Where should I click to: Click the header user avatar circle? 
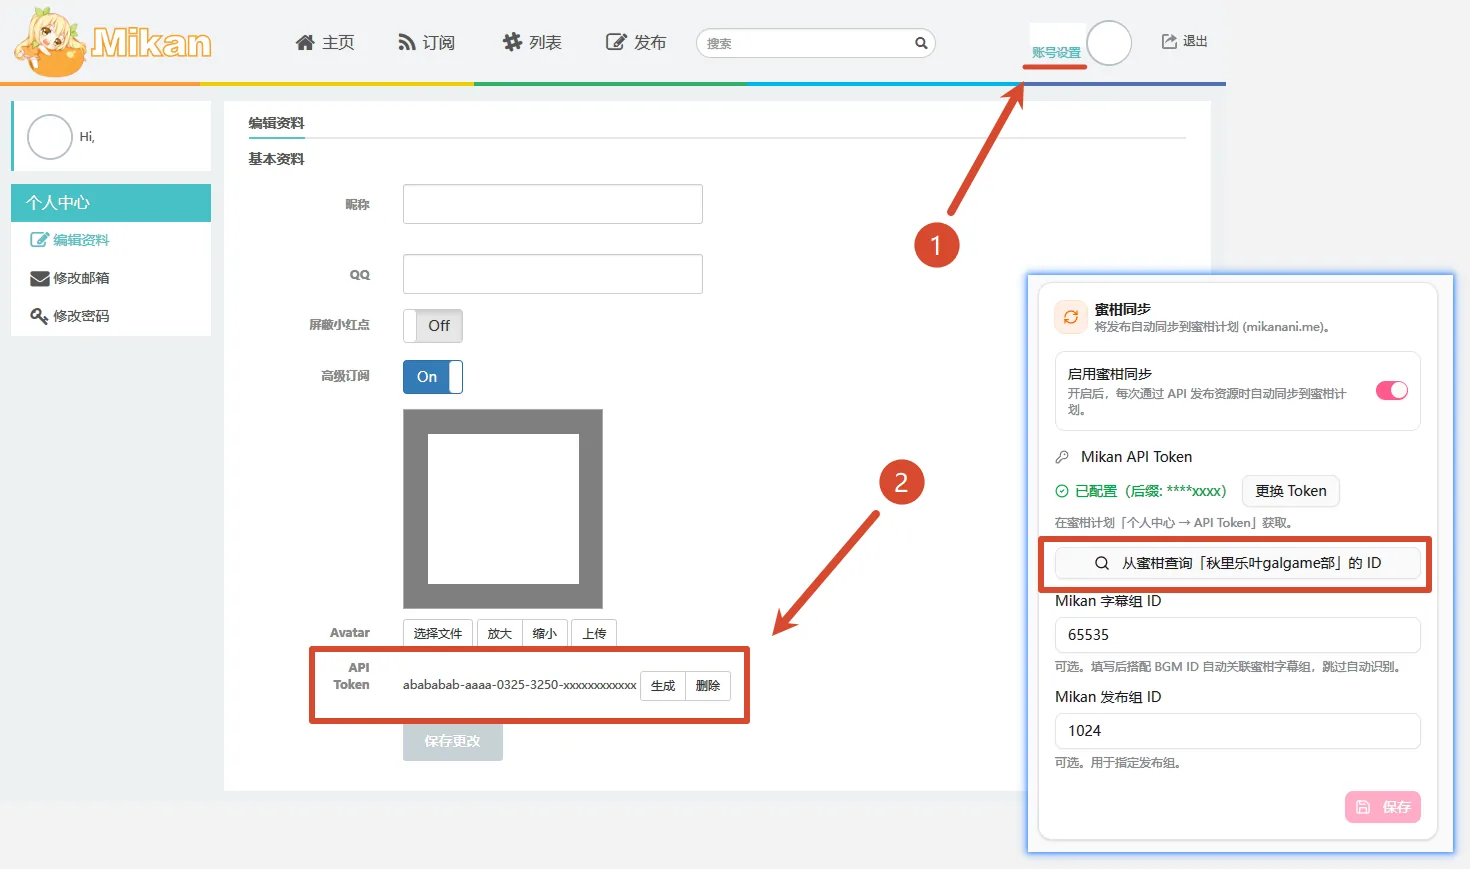click(x=1109, y=43)
